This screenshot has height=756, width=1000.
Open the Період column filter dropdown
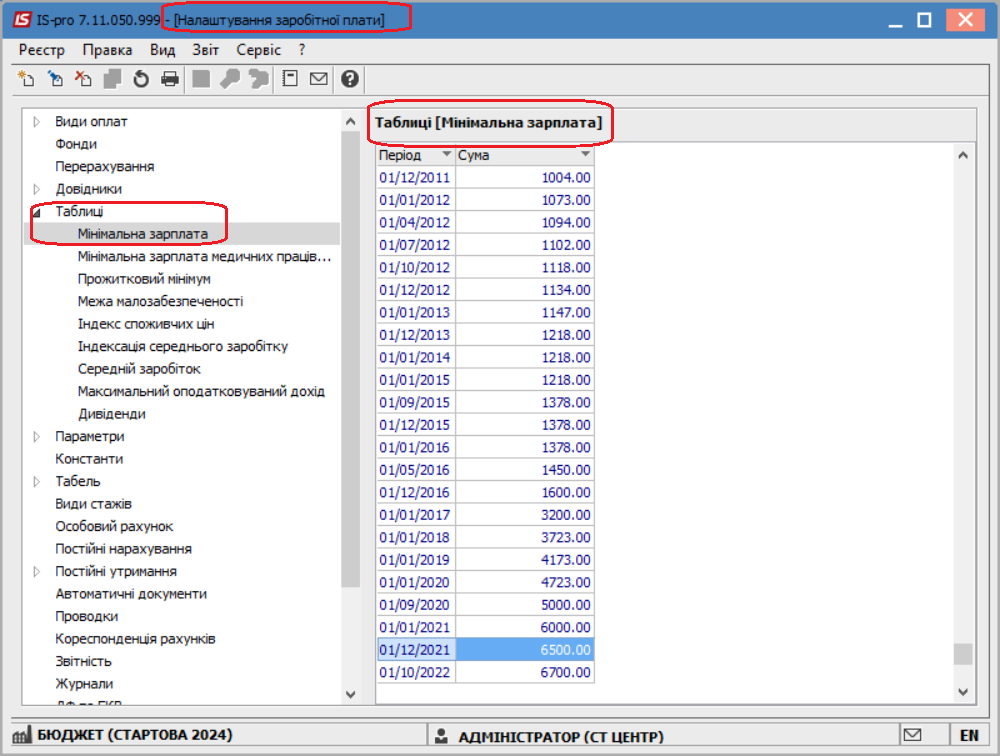click(x=446, y=154)
